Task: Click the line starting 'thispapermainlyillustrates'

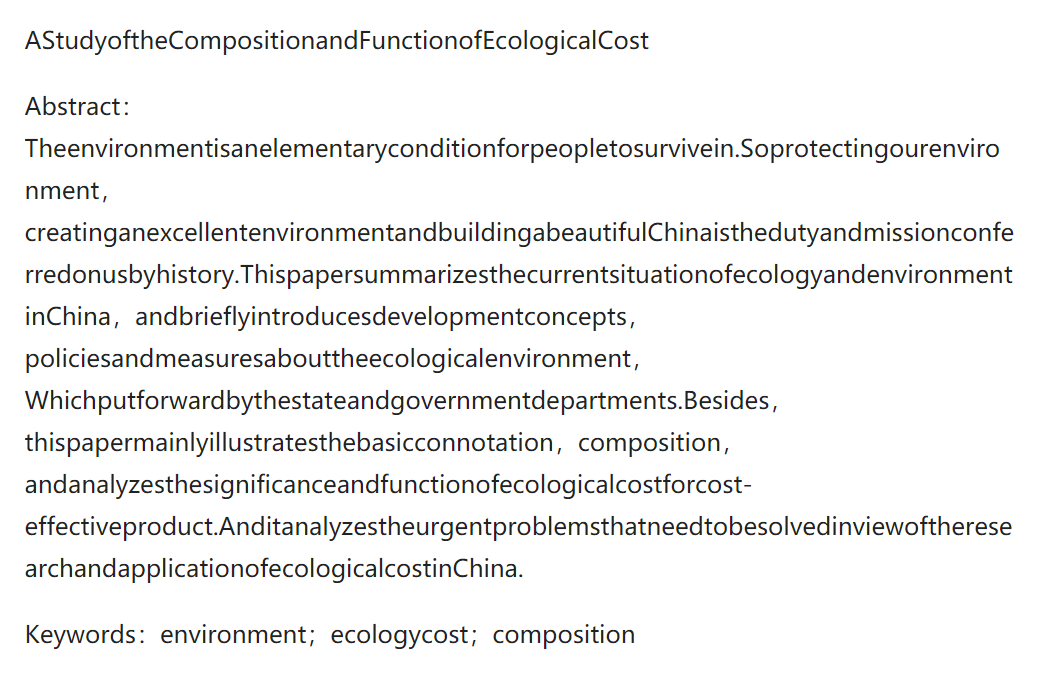Action: (x=289, y=443)
